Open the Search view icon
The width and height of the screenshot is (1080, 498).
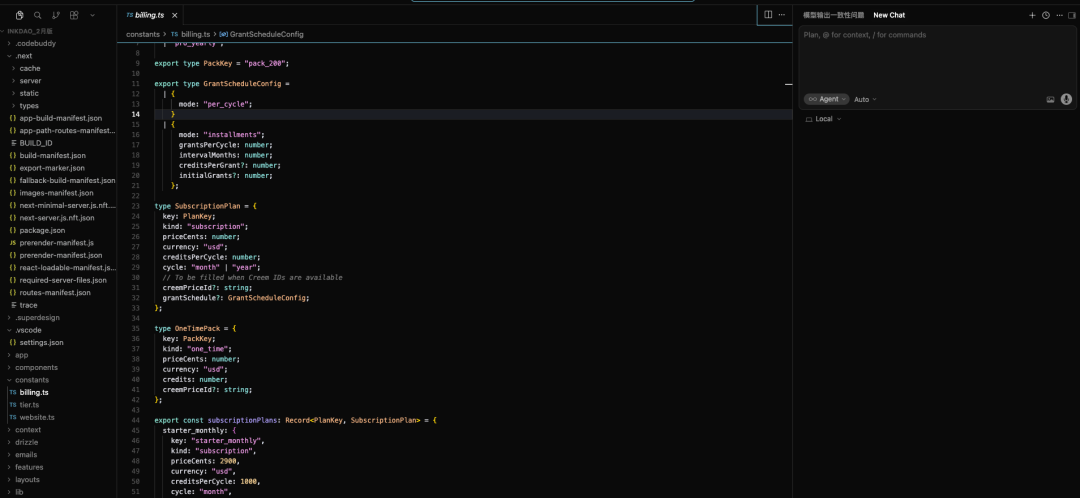click(38, 15)
